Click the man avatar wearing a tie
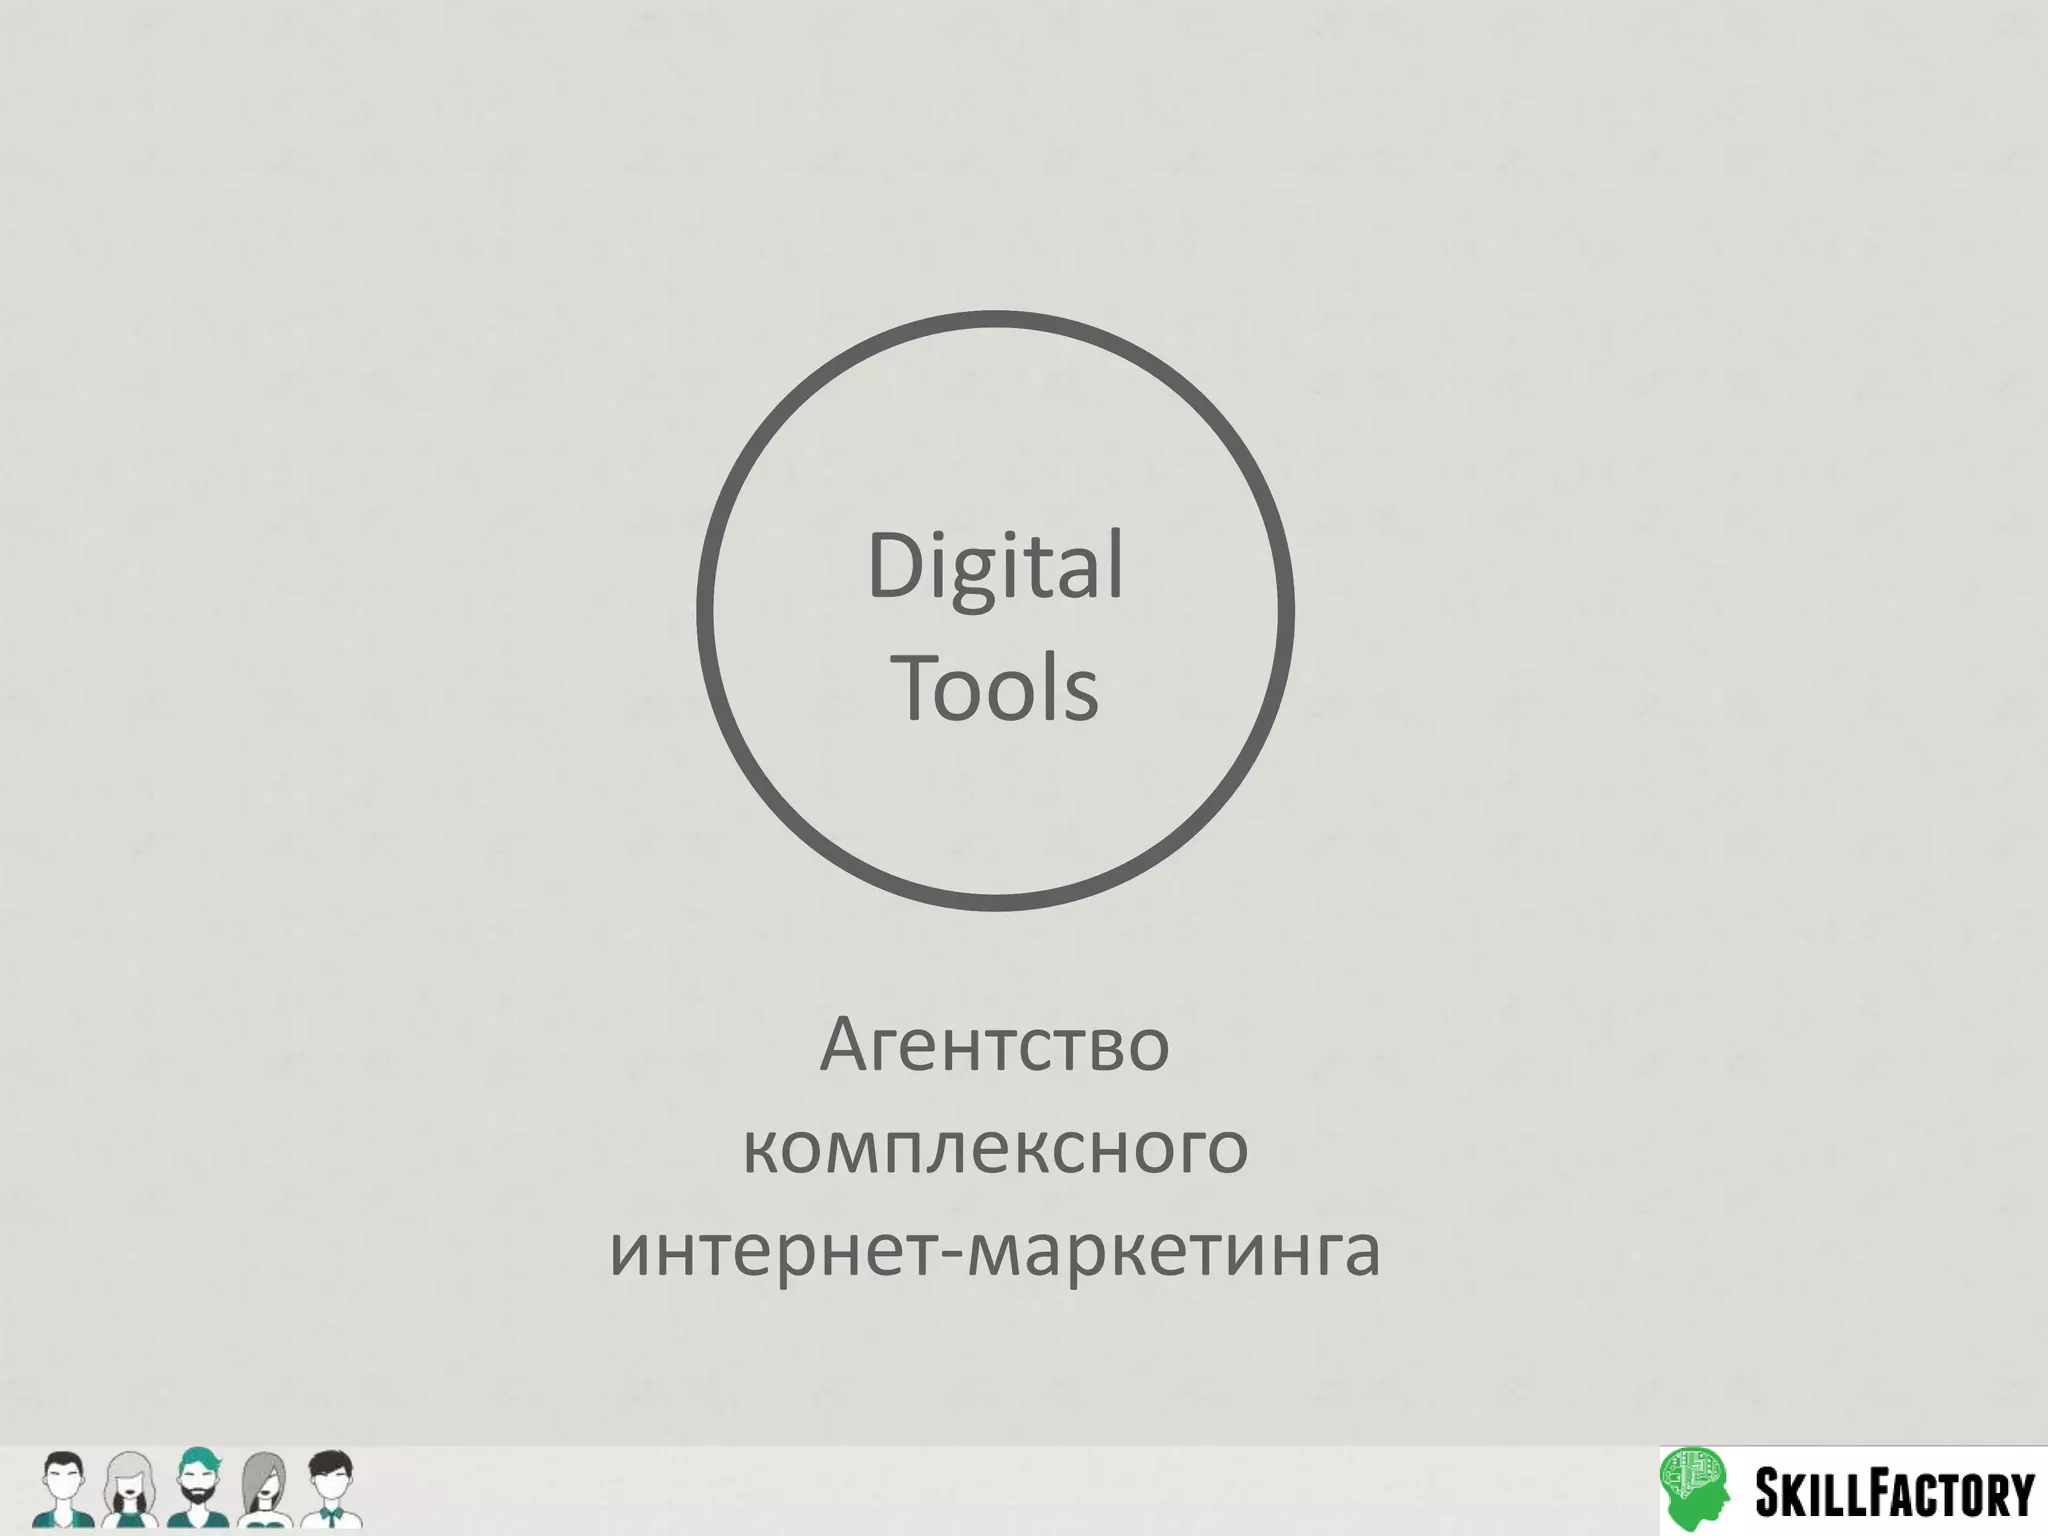2048x1536 pixels. [x=330, y=1488]
